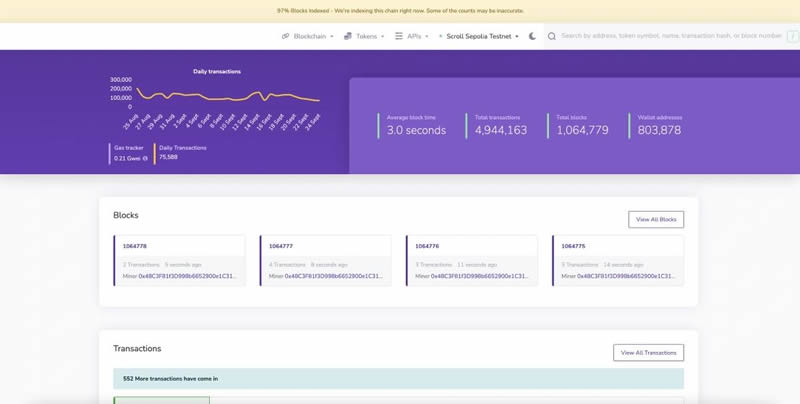The image size is (800, 404).
Task: Open block 1064778
Action: click(134, 246)
